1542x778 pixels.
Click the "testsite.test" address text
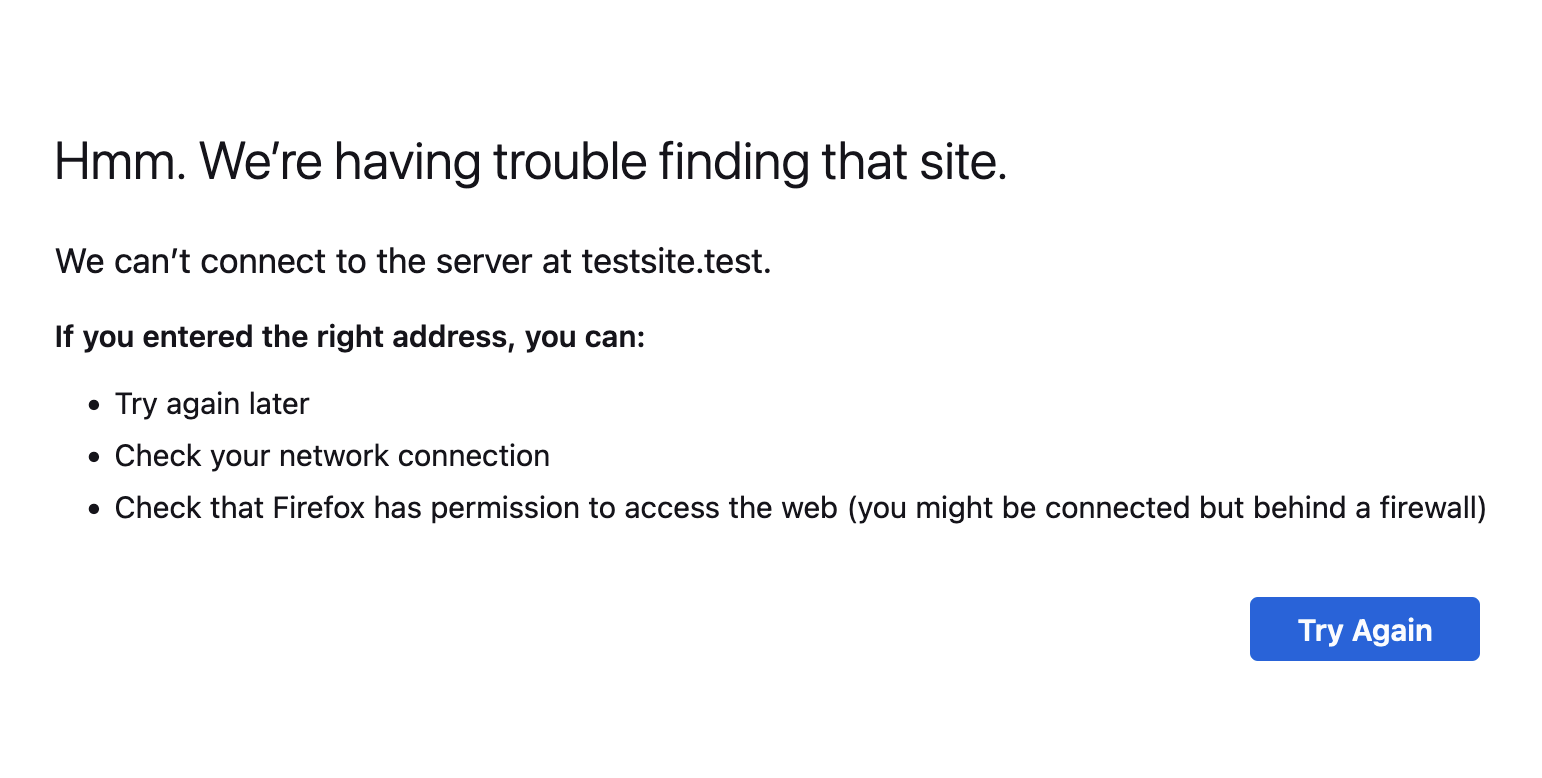coord(675,262)
